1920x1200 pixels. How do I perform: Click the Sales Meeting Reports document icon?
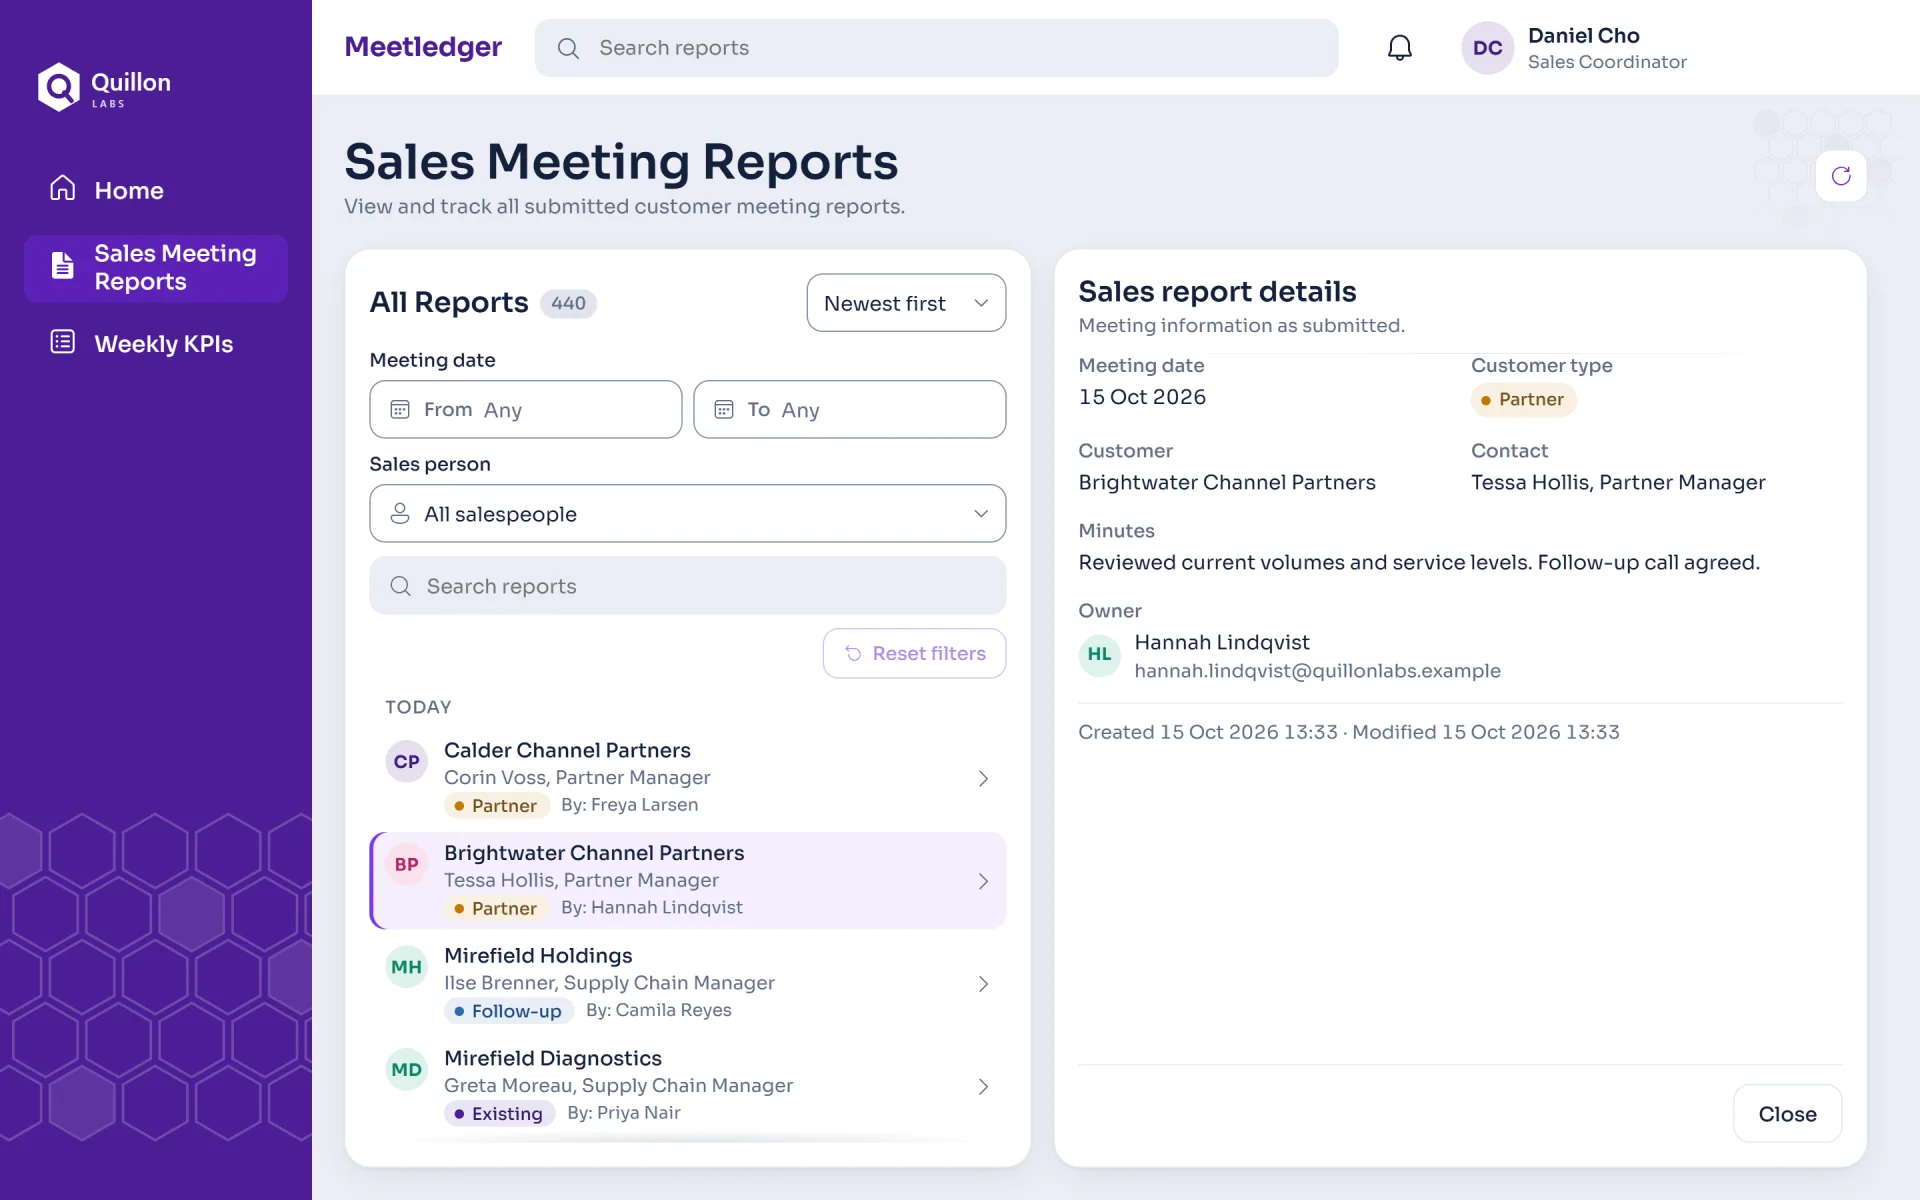[63, 266]
